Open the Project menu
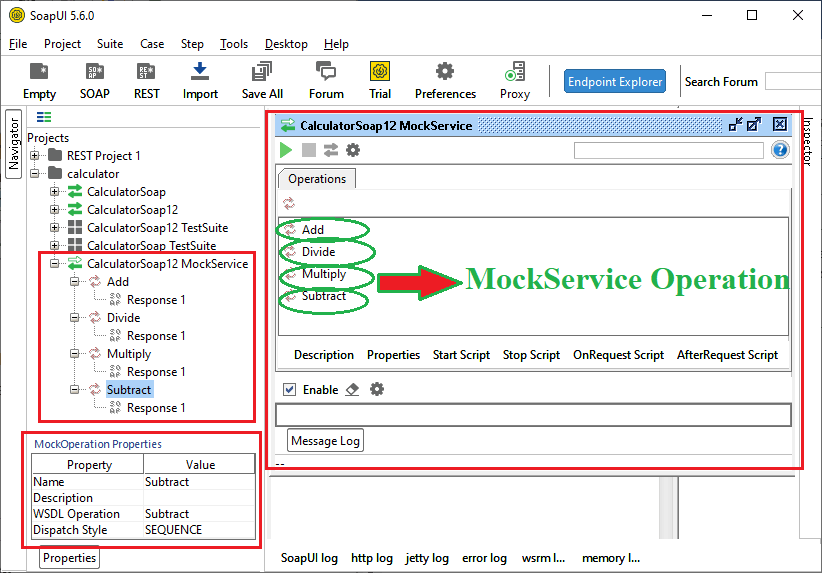Viewport: 822px width, 573px height. pos(62,44)
